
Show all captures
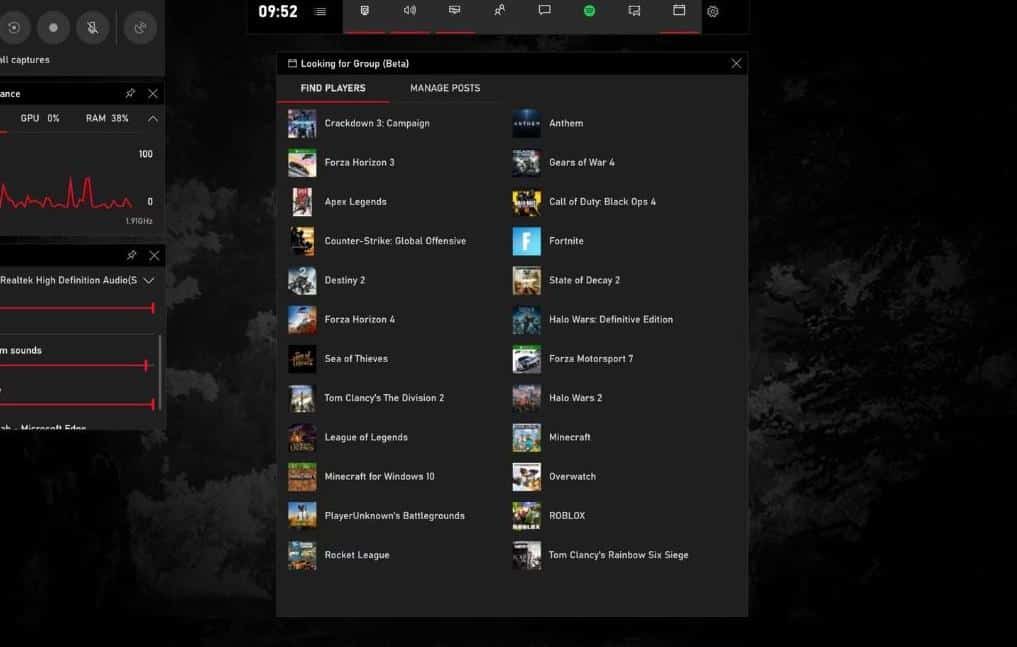pyautogui.click(x=25, y=60)
